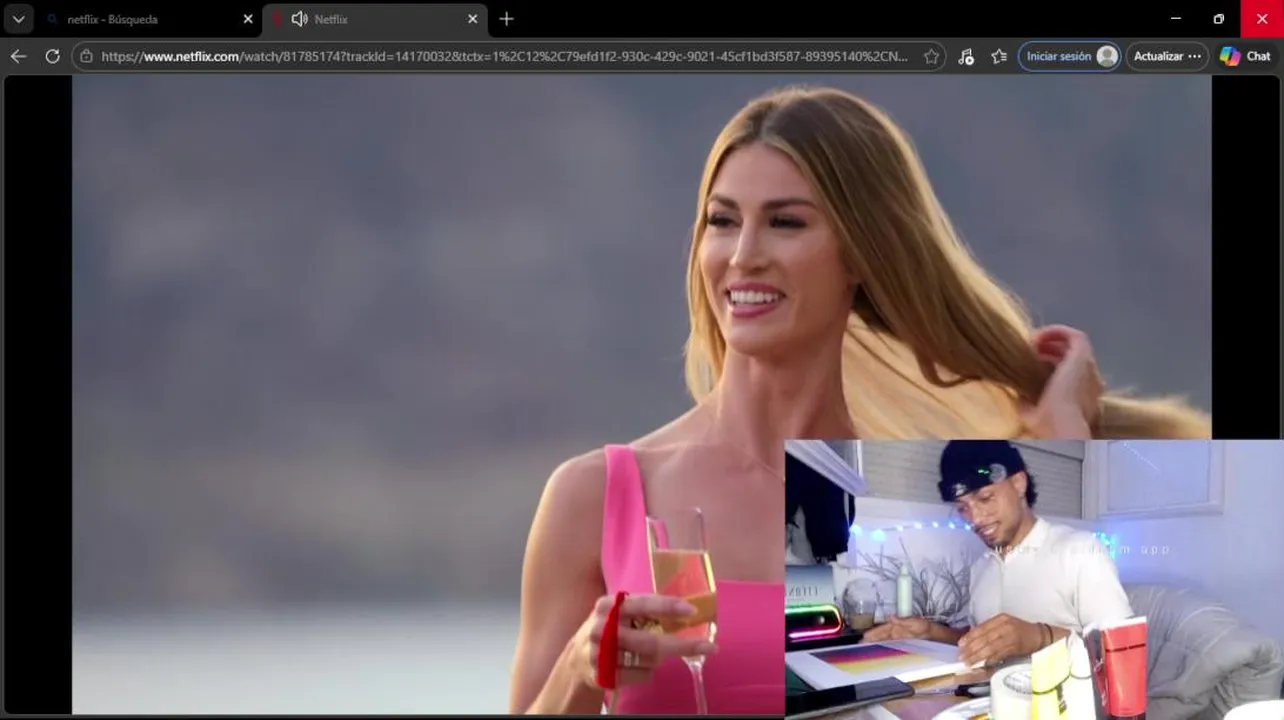Image resolution: width=1284 pixels, height=720 pixels.
Task: Open a new browser tab
Action: 506,19
